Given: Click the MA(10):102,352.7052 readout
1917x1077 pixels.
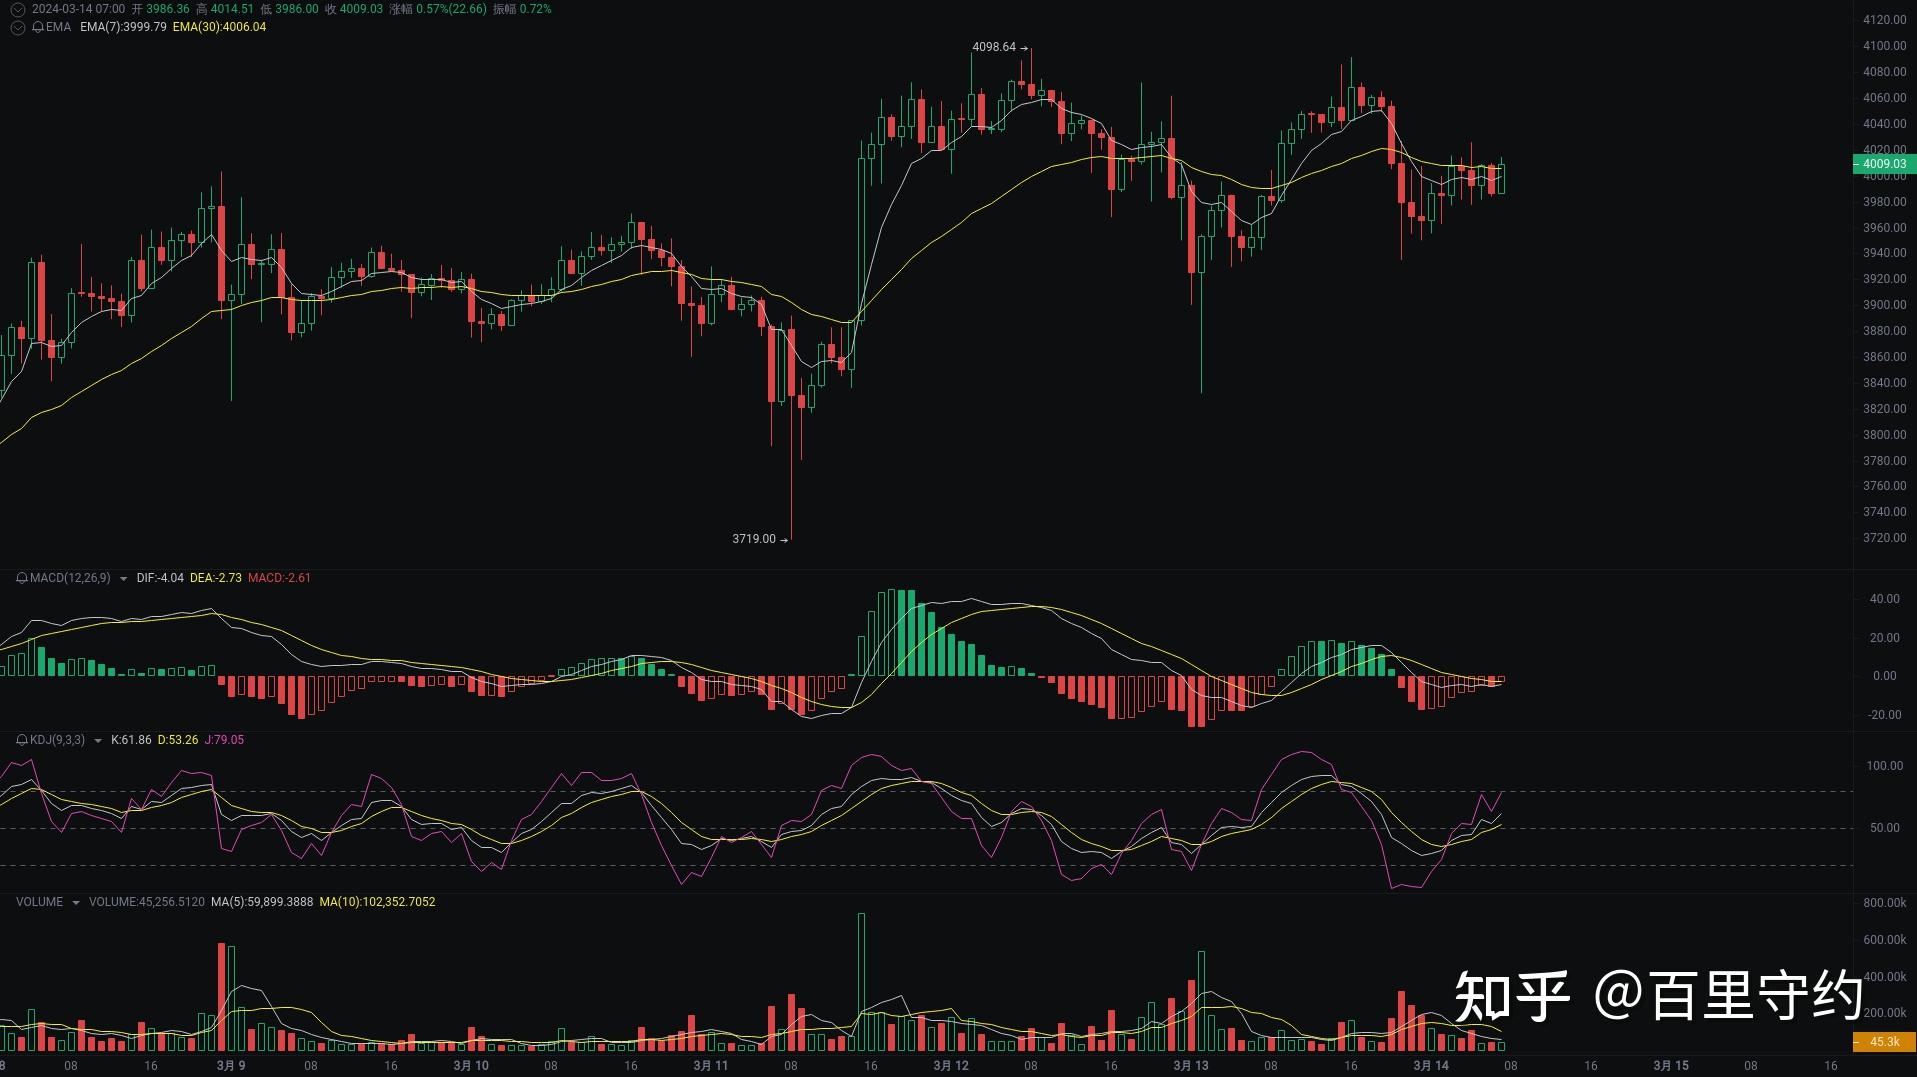Looking at the screenshot, I should [x=377, y=902].
